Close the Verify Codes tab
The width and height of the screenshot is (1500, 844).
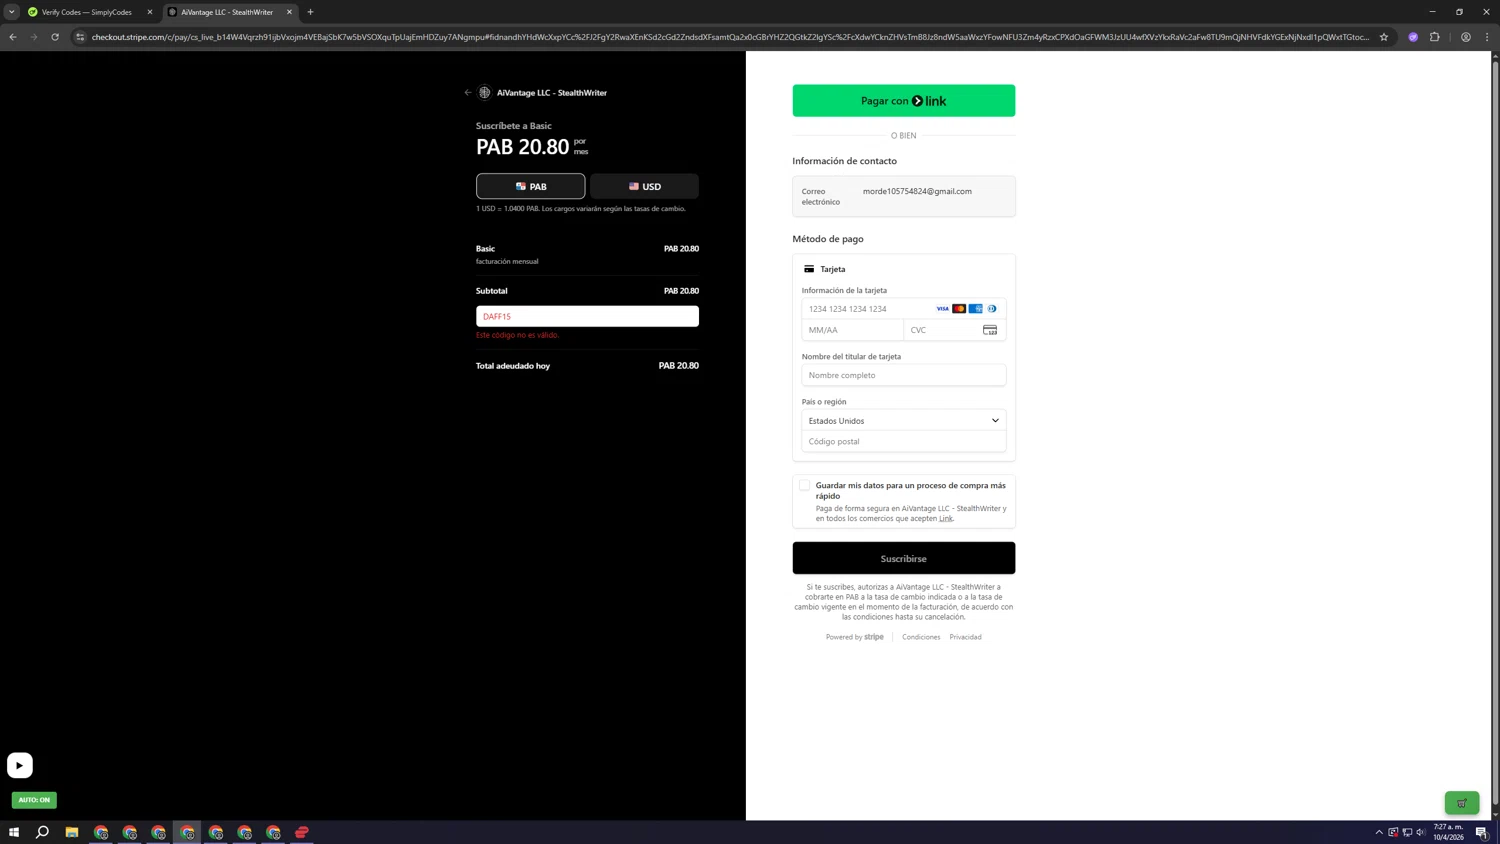coord(150,12)
